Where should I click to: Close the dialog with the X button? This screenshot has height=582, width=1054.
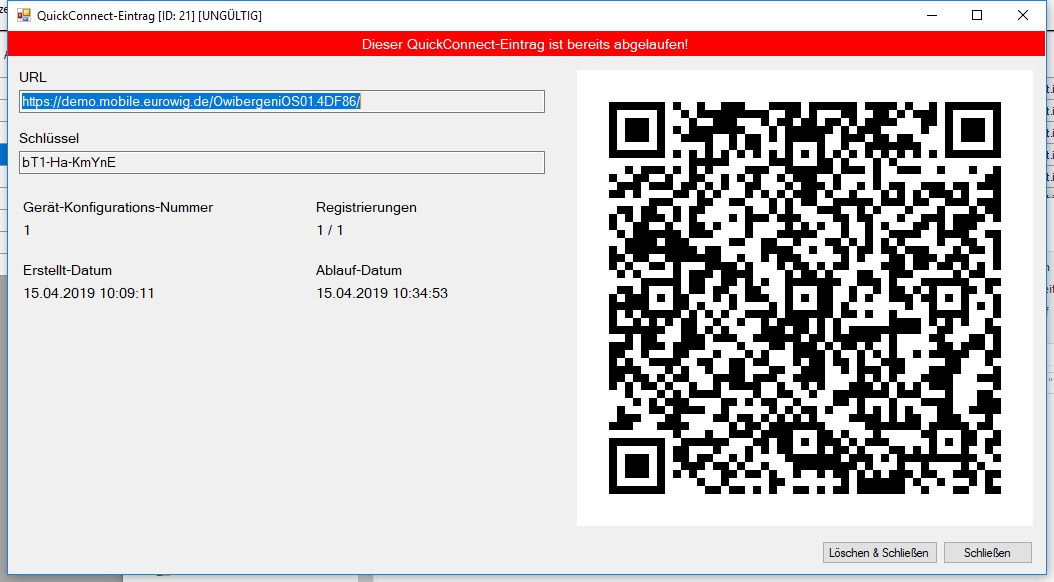tap(1023, 15)
